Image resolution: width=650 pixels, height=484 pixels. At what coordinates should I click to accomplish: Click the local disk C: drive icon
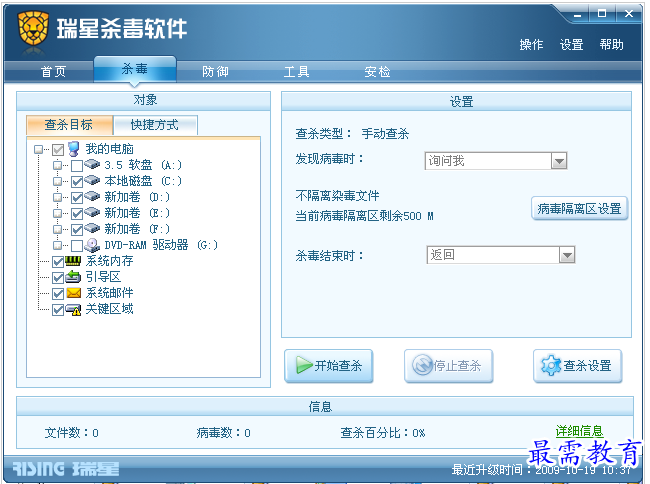coord(92,181)
